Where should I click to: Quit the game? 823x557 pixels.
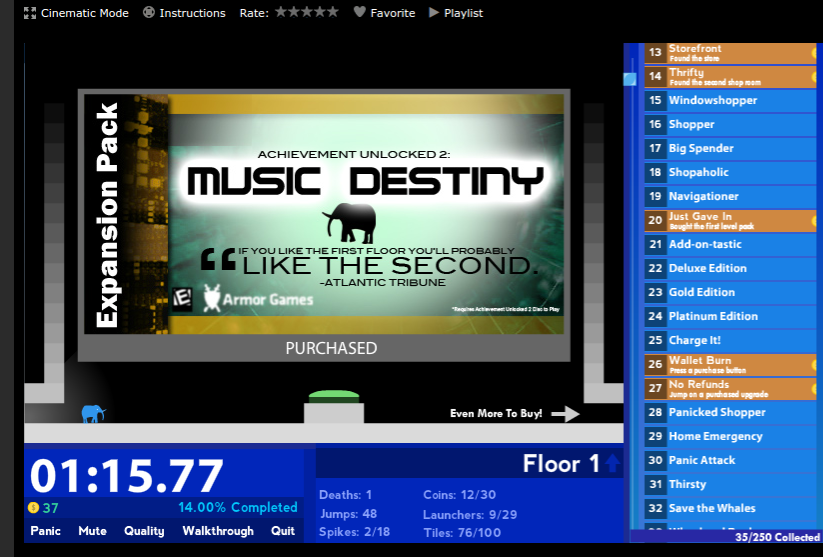pyautogui.click(x=283, y=531)
